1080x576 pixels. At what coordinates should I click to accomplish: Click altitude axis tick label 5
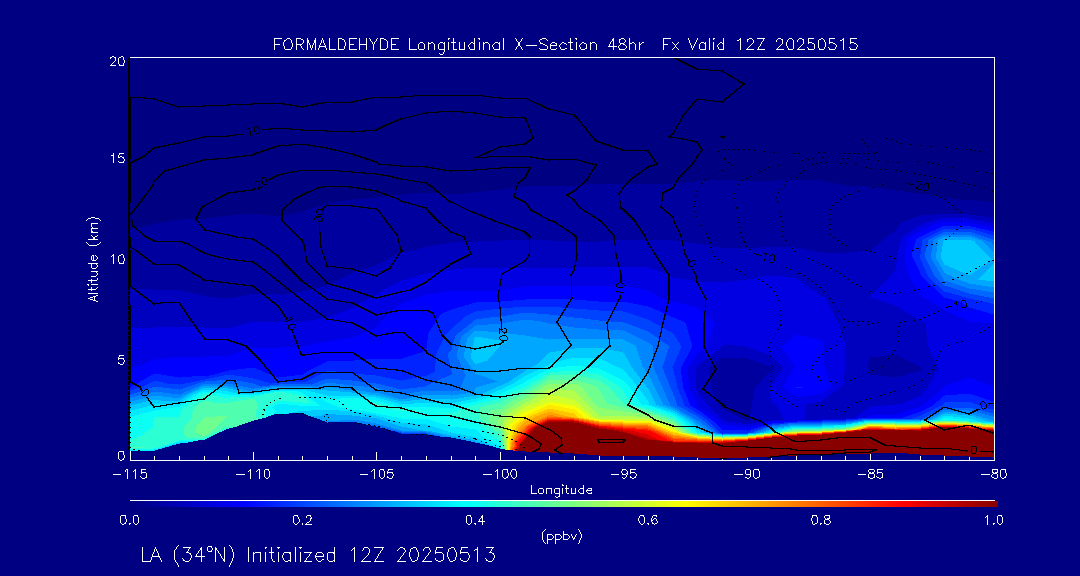pyautogui.click(x=120, y=360)
